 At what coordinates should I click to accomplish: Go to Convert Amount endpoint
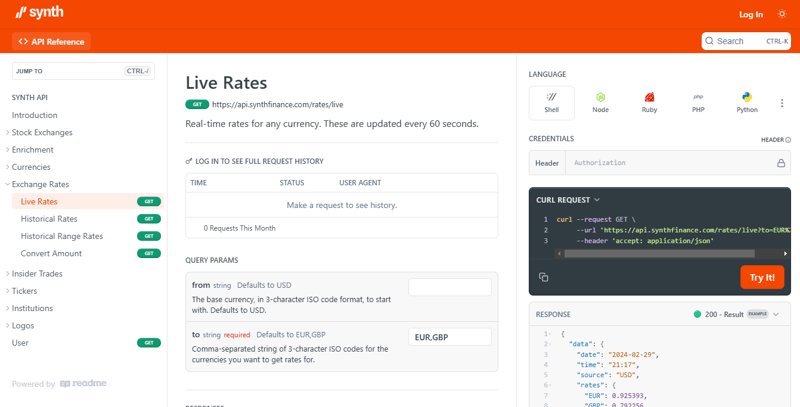[51, 253]
